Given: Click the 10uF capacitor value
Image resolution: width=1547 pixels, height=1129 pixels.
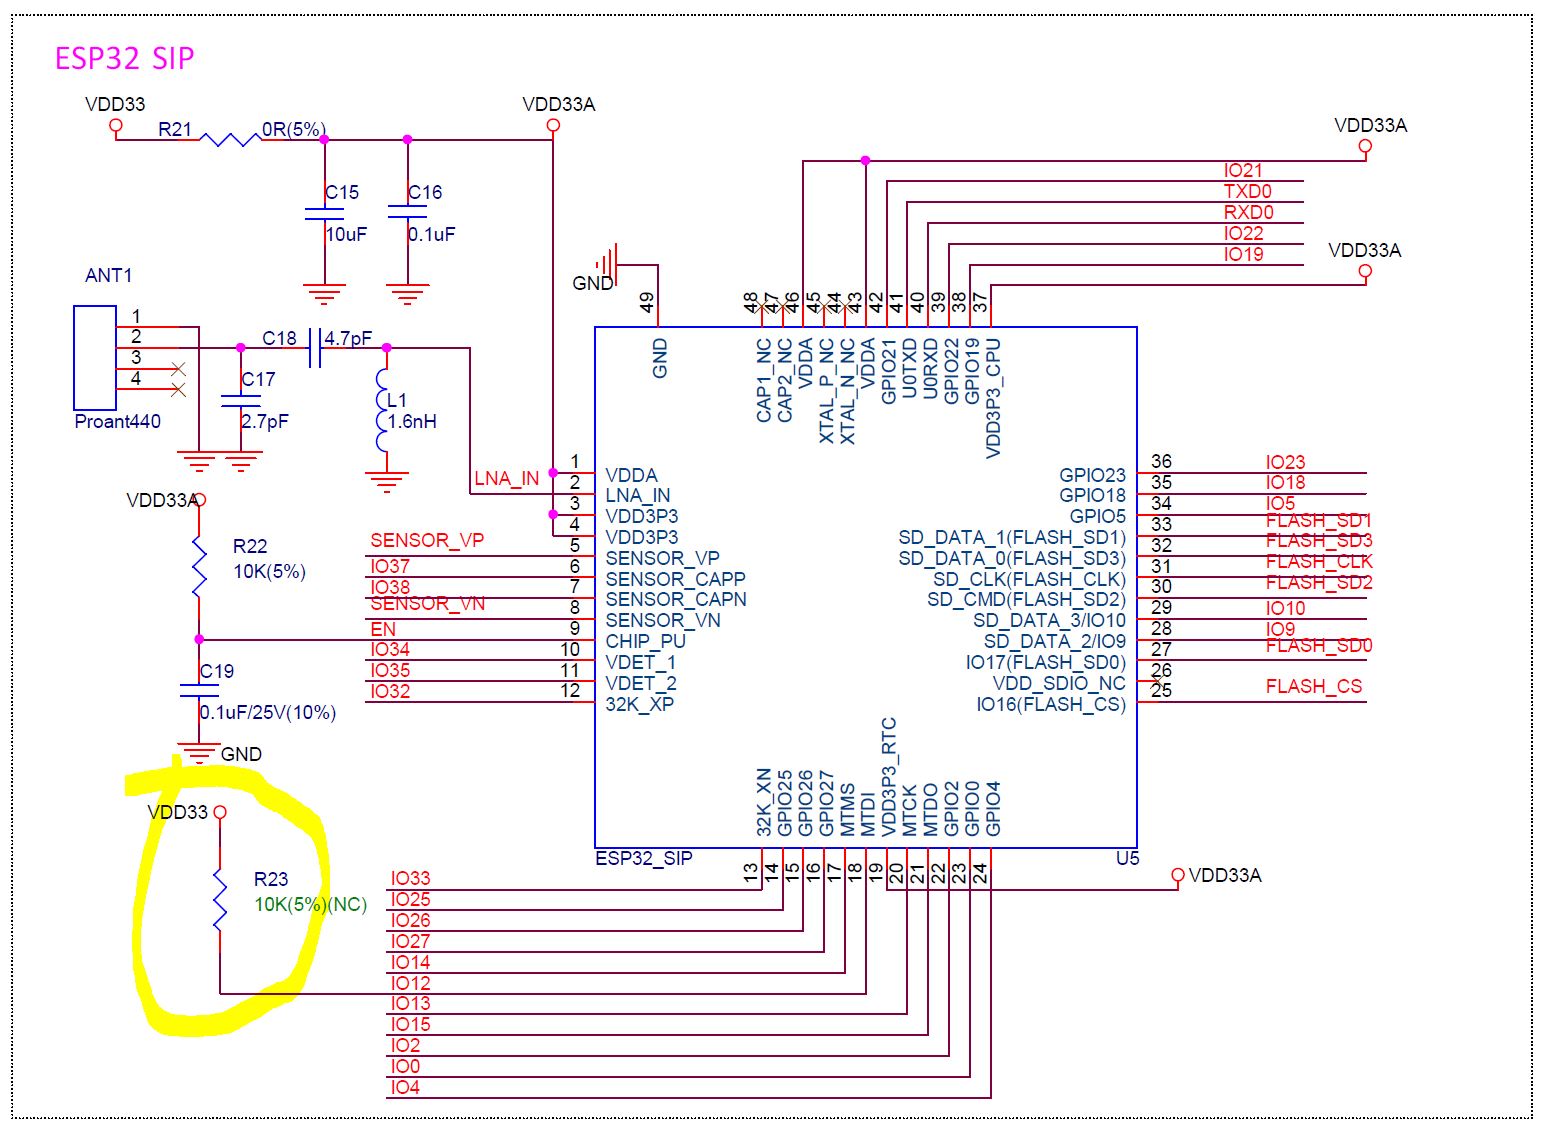Looking at the screenshot, I should click(346, 234).
